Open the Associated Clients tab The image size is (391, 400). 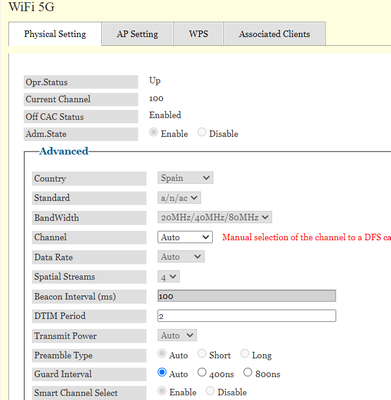tap(274, 34)
